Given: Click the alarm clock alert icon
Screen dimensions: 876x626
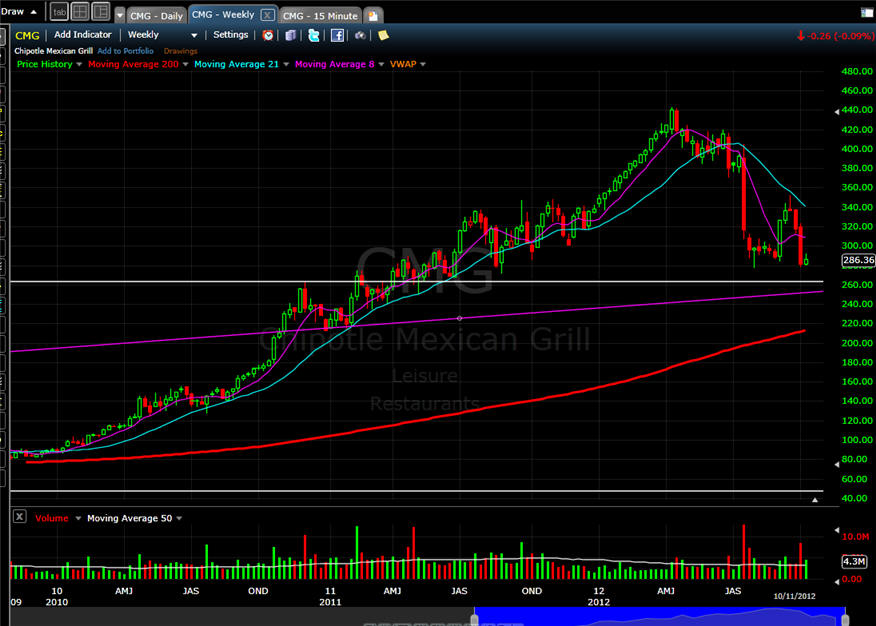Looking at the screenshot, I should pos(268,35).
